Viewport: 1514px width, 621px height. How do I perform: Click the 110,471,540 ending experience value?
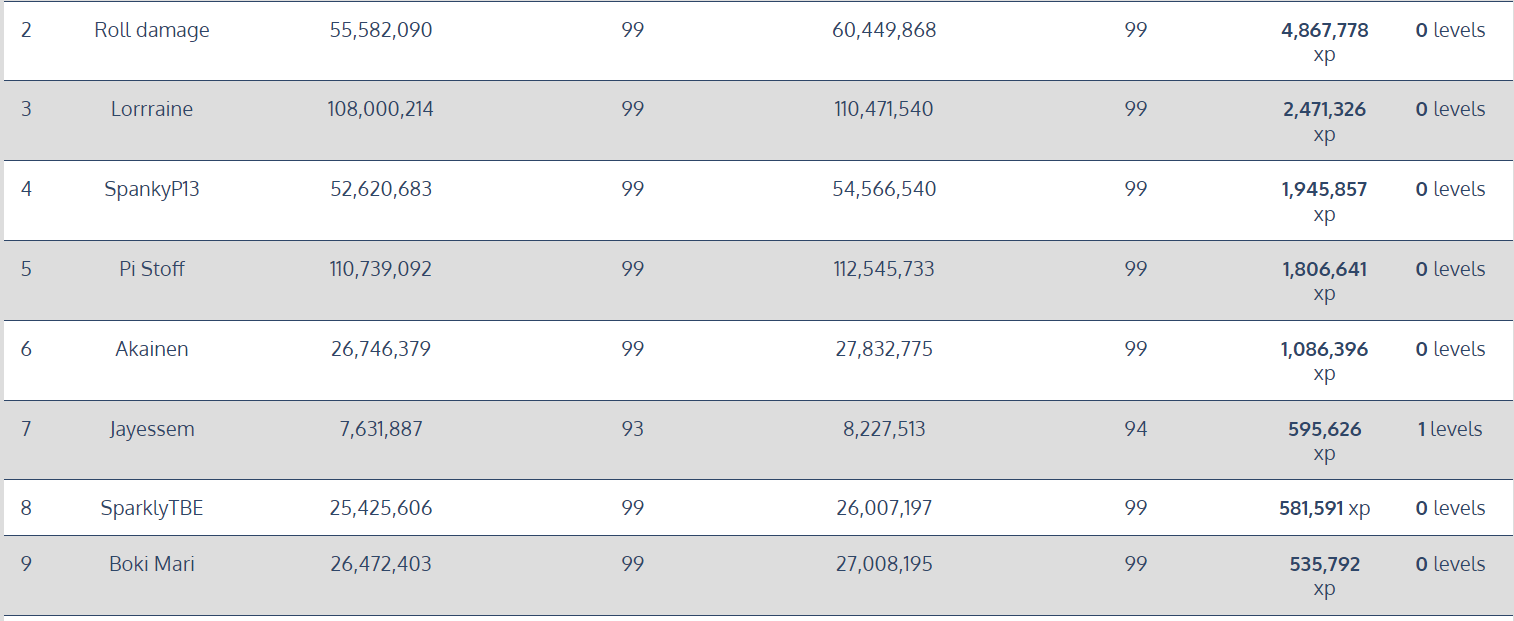click(884, 109)
